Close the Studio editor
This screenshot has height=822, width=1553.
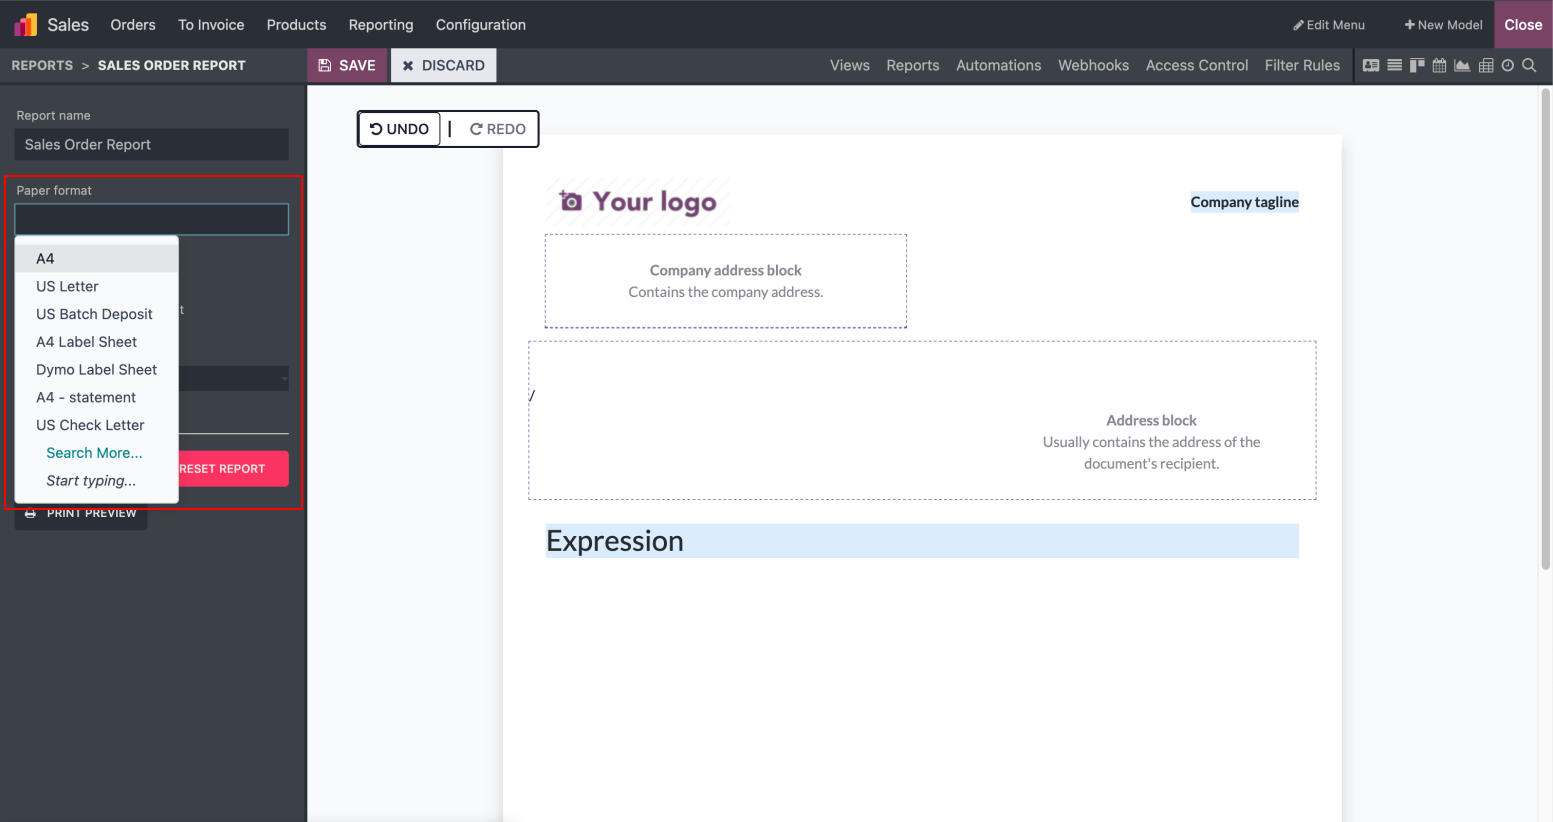pos(1523,25)
